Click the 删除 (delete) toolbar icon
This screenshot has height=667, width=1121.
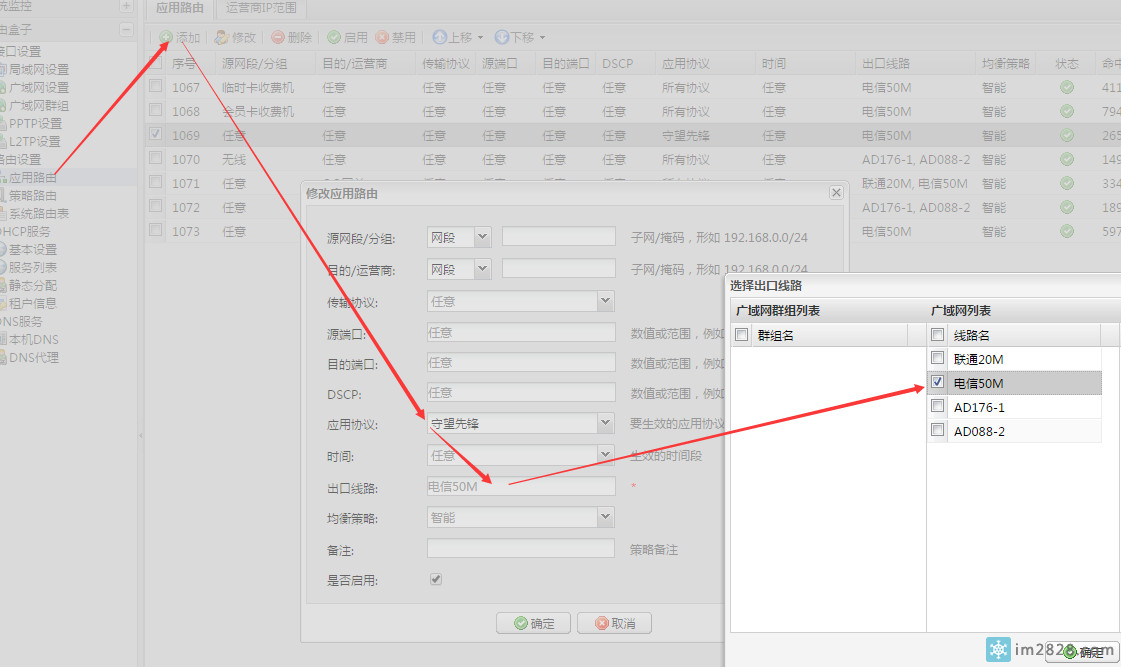click(x=277, y=37)
